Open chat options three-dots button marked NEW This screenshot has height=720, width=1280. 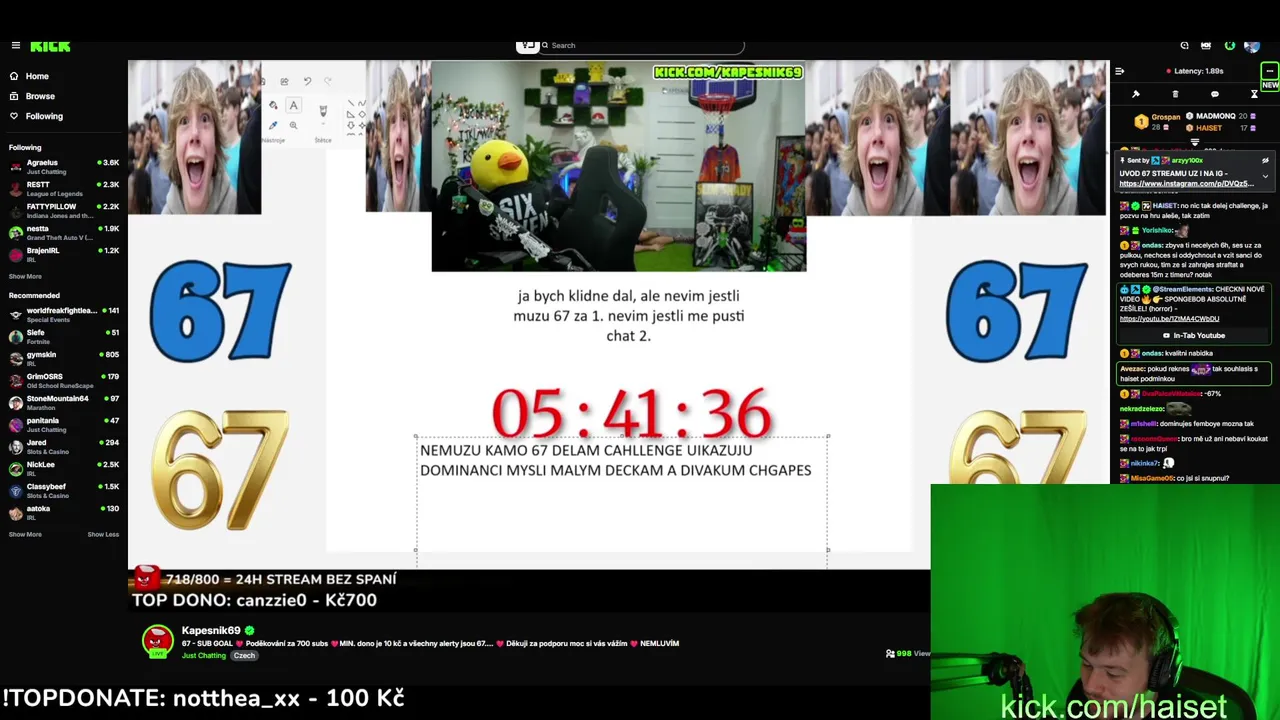(x=1269, y=71)
